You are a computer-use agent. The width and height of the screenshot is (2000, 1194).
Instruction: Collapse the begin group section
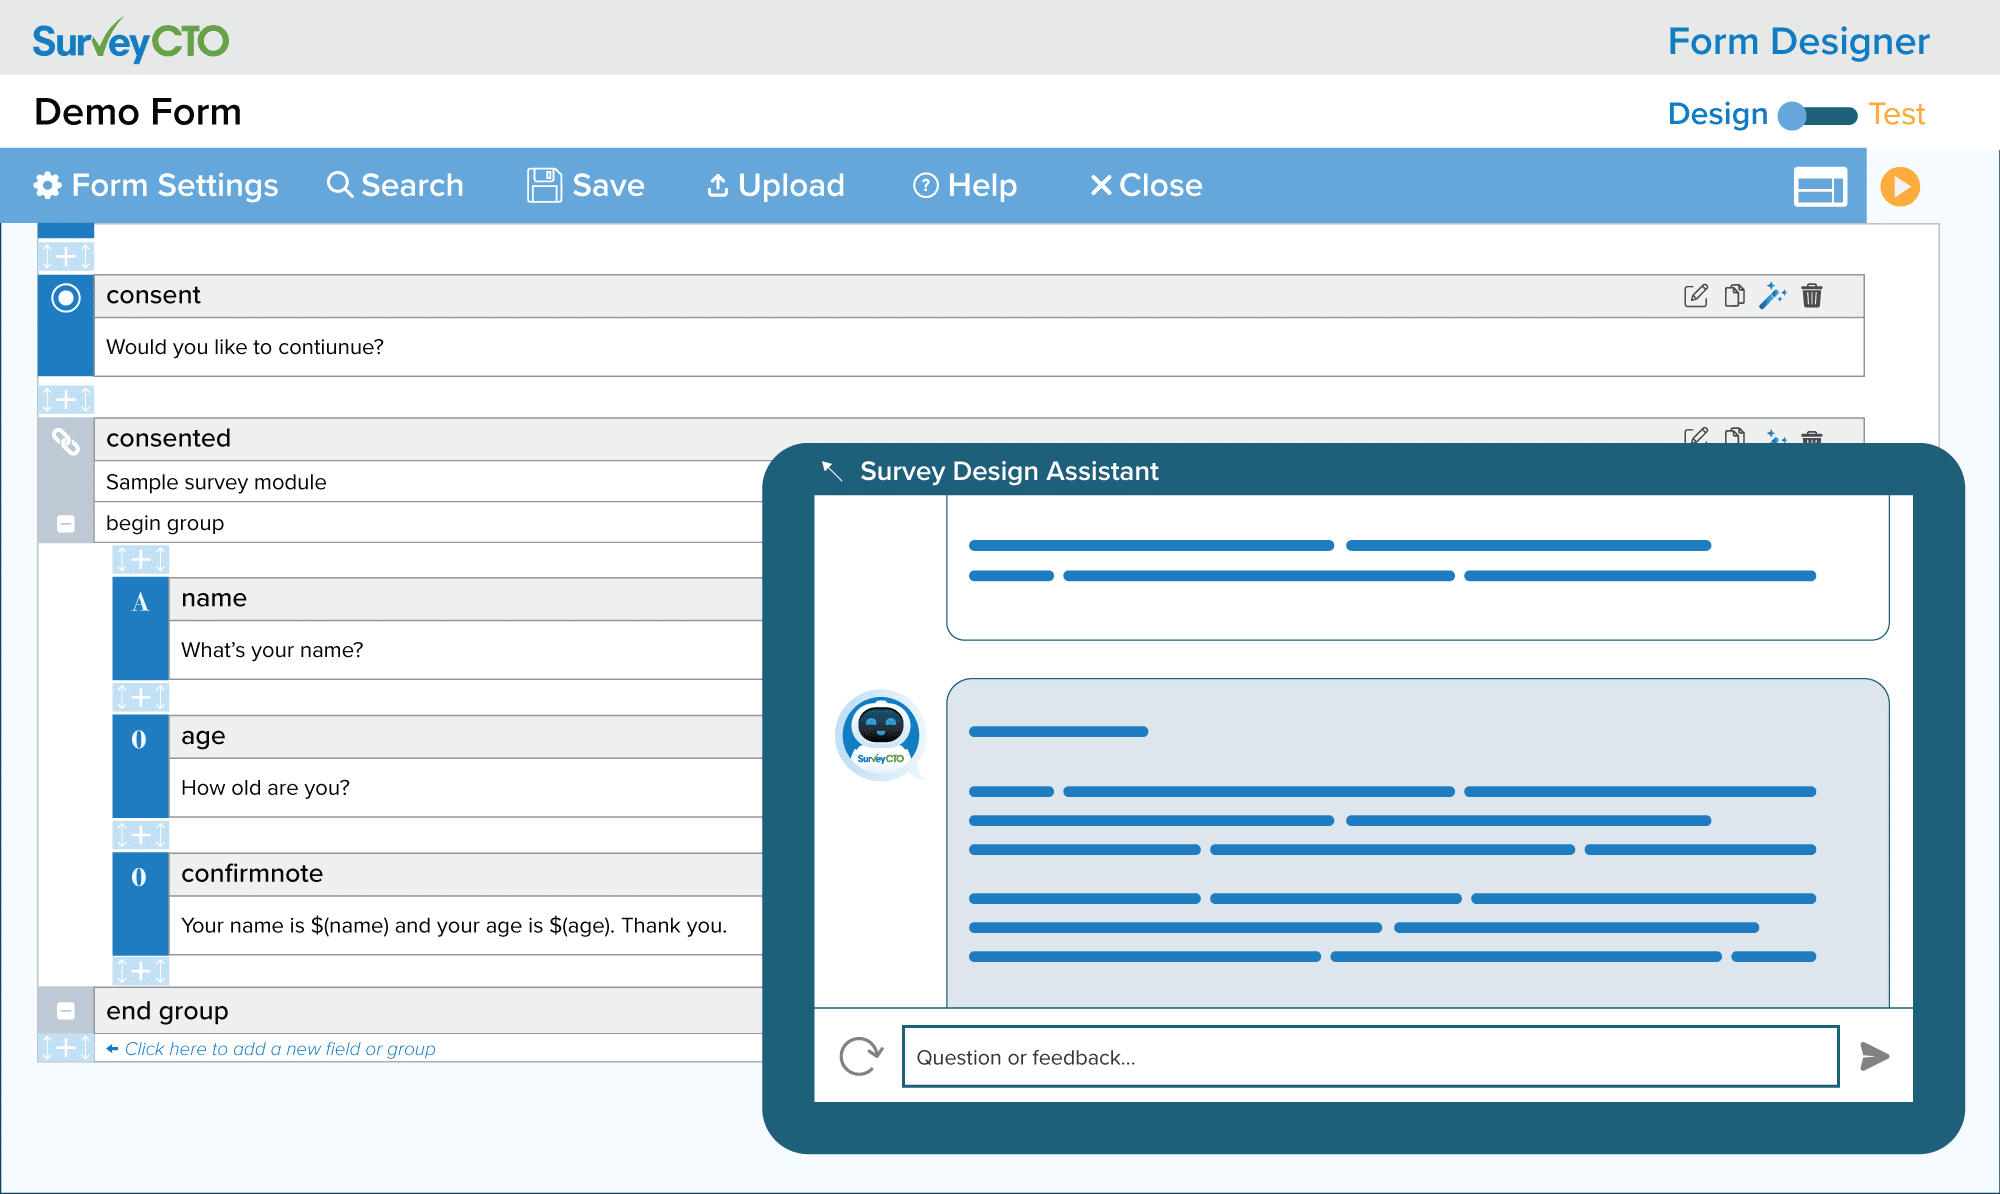66,522
